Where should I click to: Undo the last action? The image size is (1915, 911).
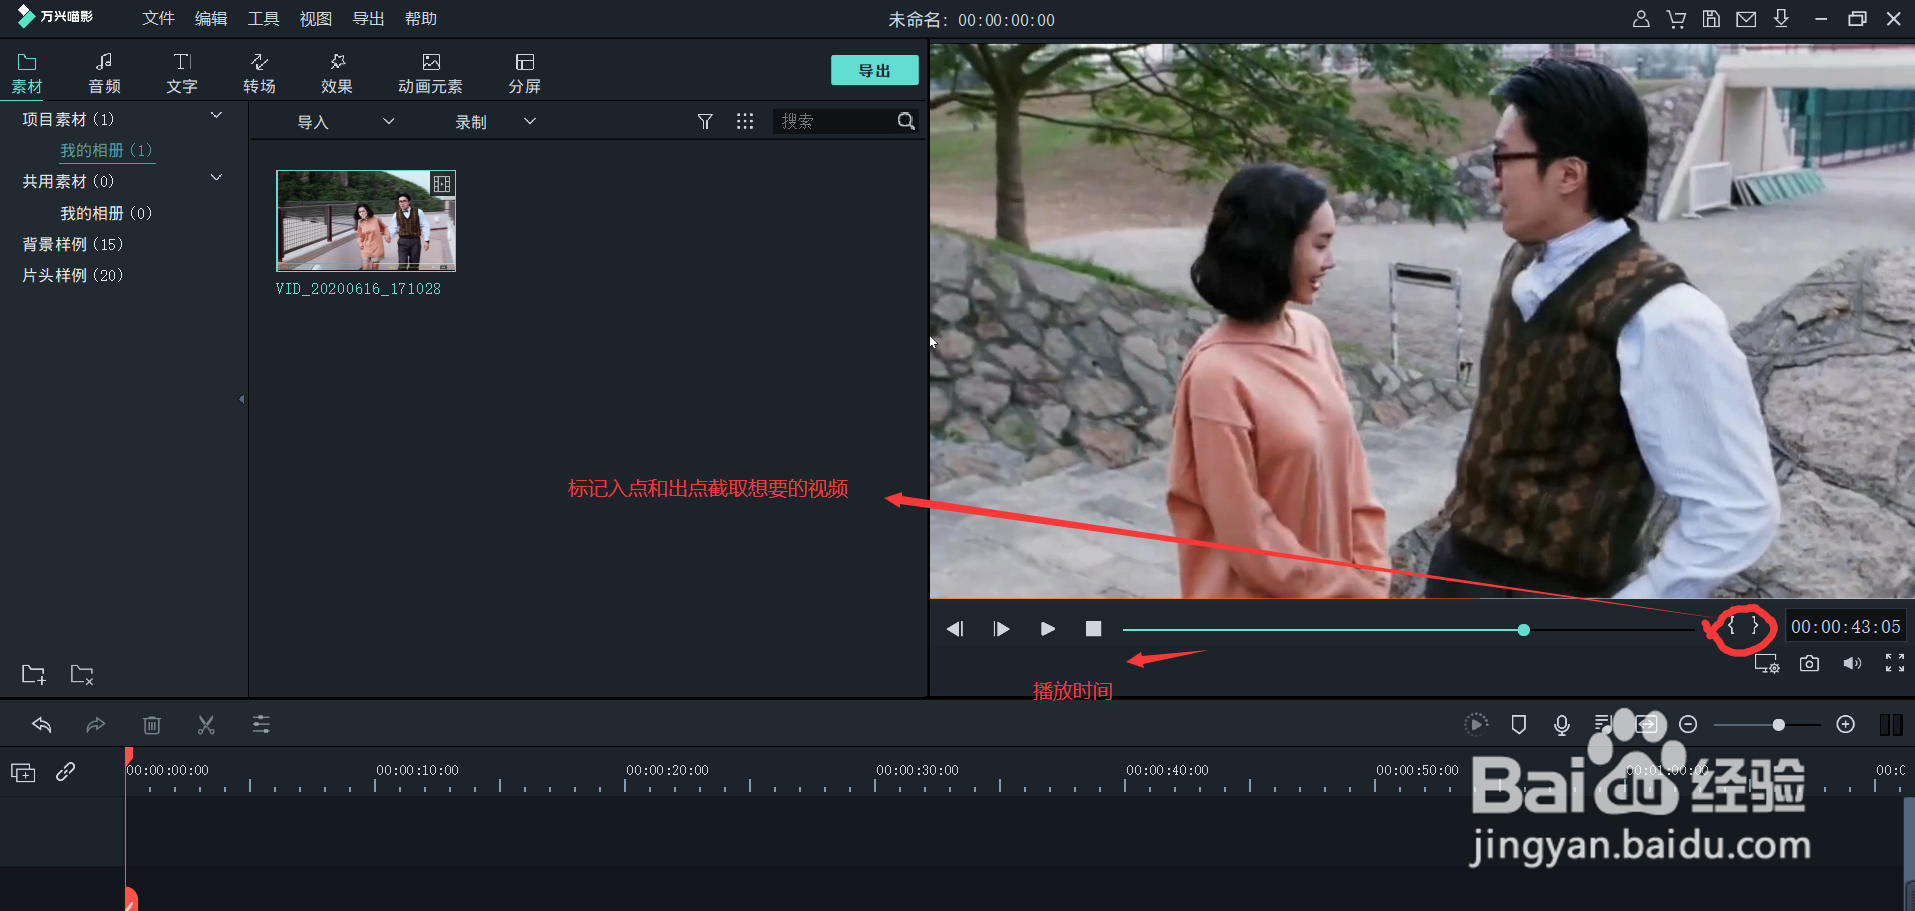pyautogui.click(x=41, y=725)
